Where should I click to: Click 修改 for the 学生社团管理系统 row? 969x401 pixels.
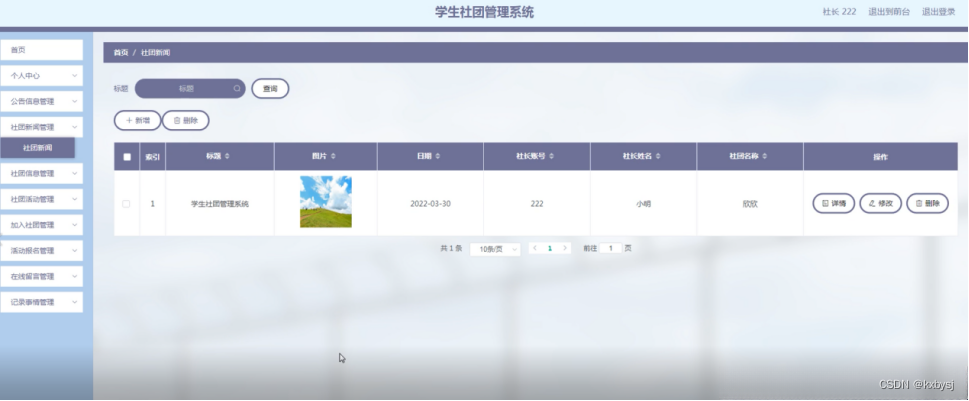tap(881, 203)
